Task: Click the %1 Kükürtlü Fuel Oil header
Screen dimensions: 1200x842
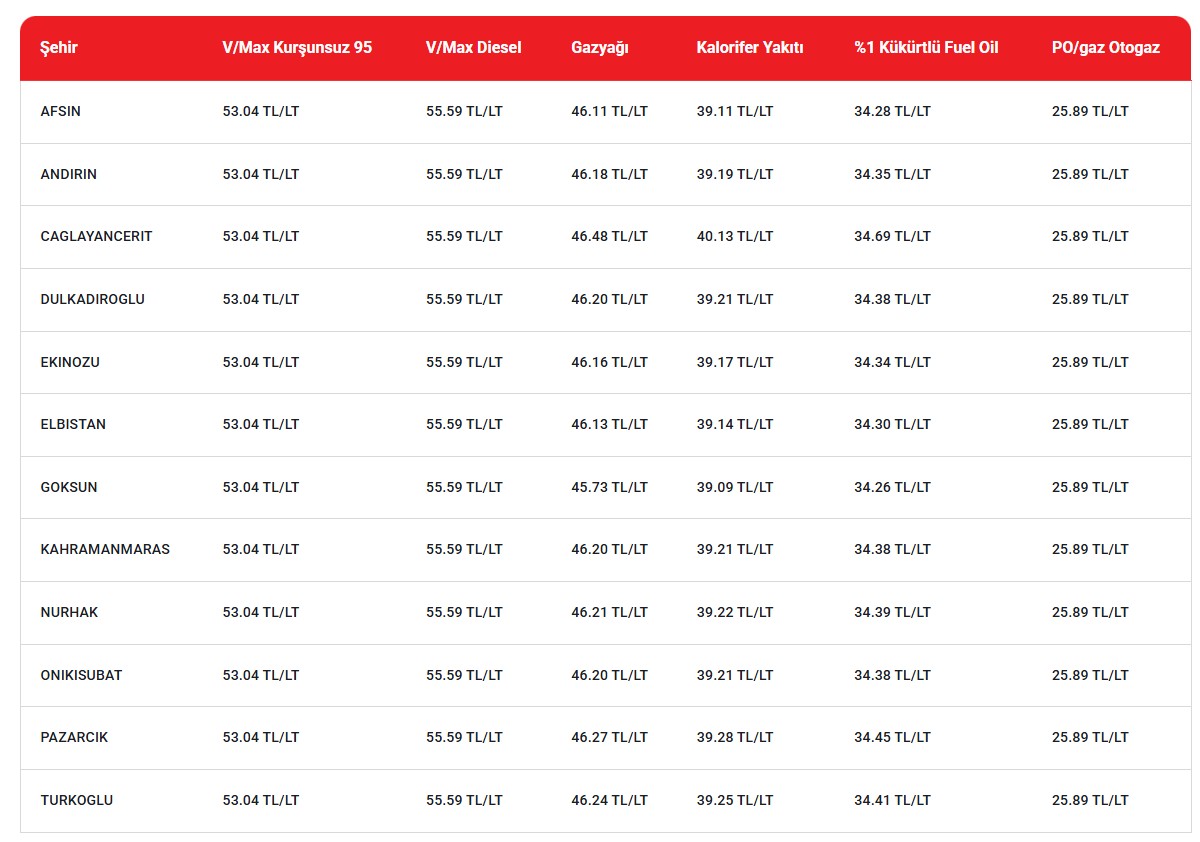Action: coord(926,48)
